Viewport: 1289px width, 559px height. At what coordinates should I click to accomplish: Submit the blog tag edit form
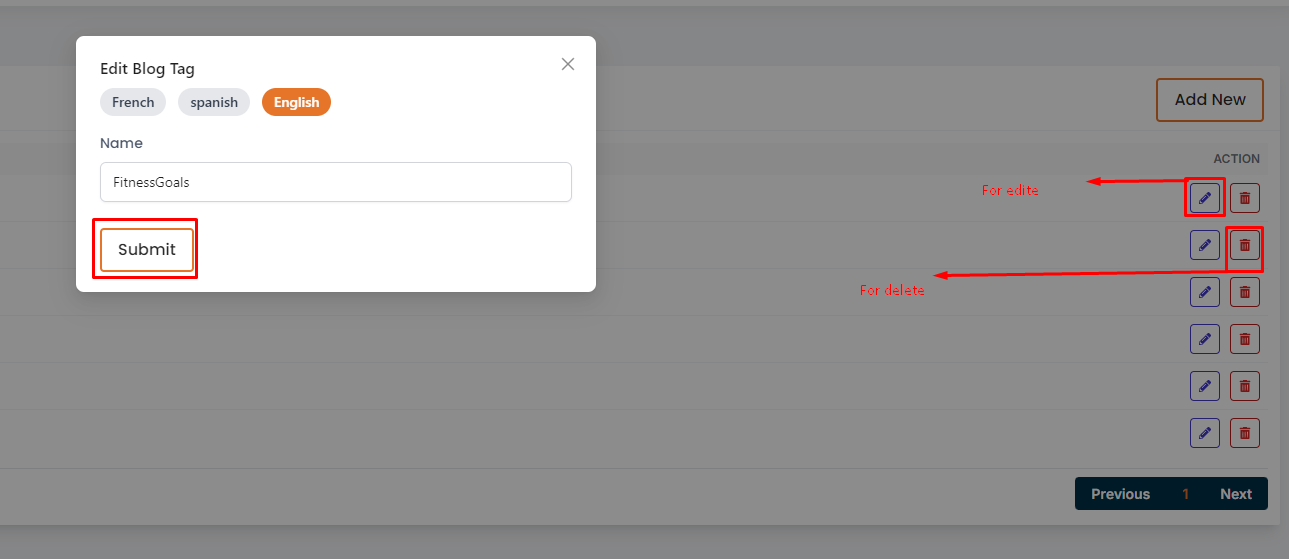tap(147, 250)
